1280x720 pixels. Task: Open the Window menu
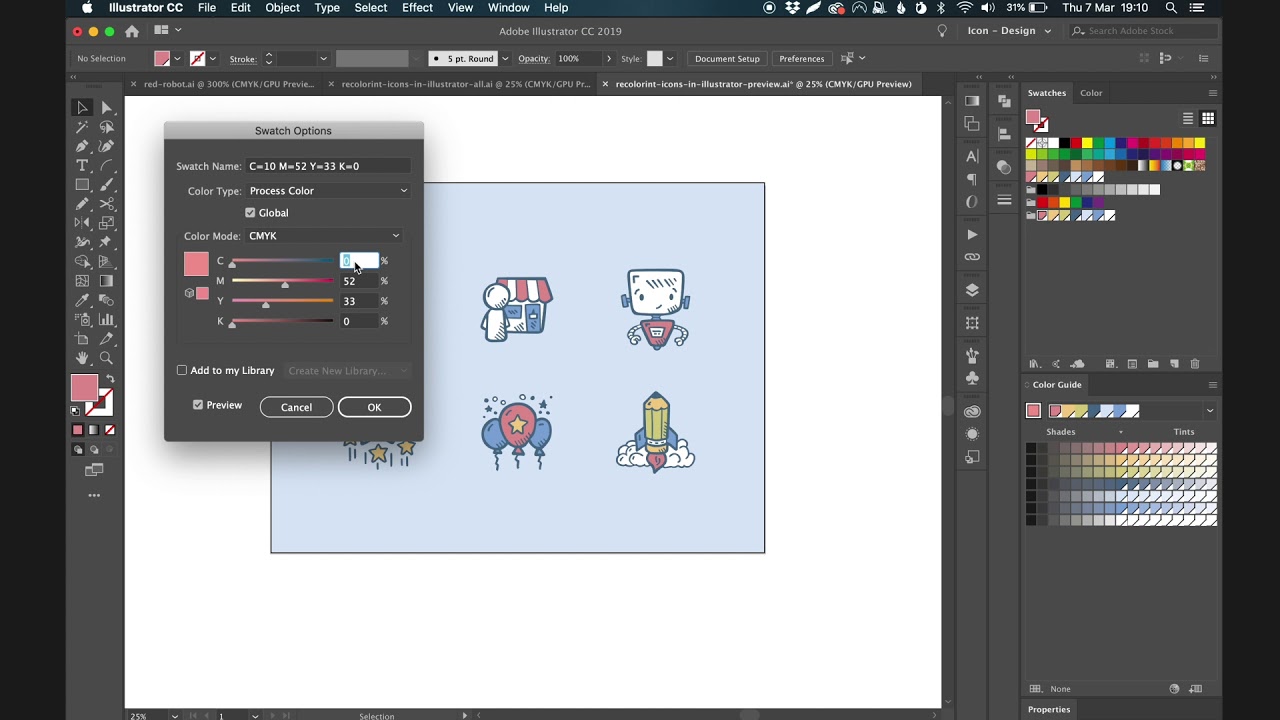508,8
